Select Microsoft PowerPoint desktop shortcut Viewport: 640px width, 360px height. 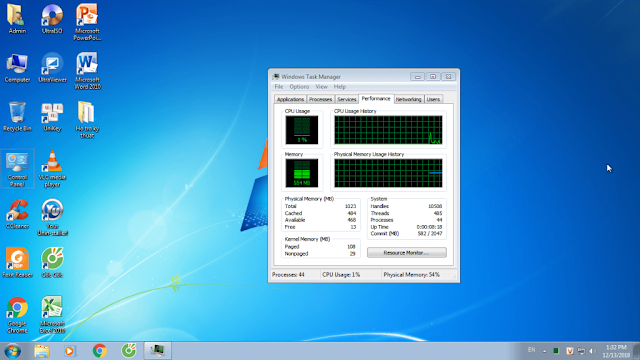tap(87, 22)
